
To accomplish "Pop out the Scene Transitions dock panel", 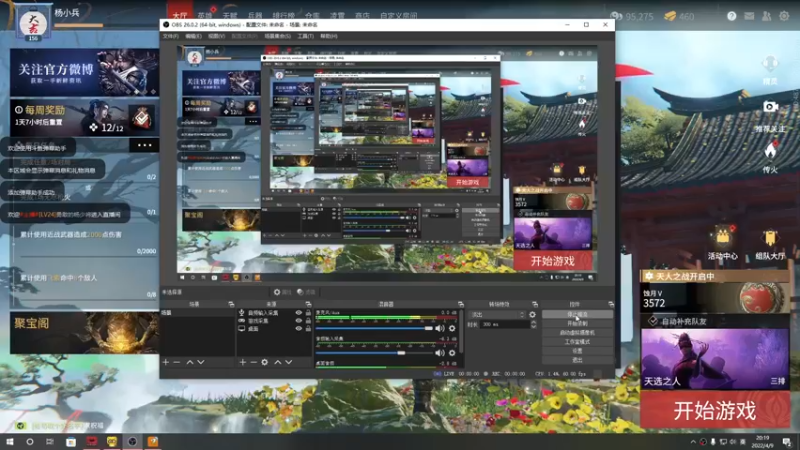I will [x=535, y=304].
